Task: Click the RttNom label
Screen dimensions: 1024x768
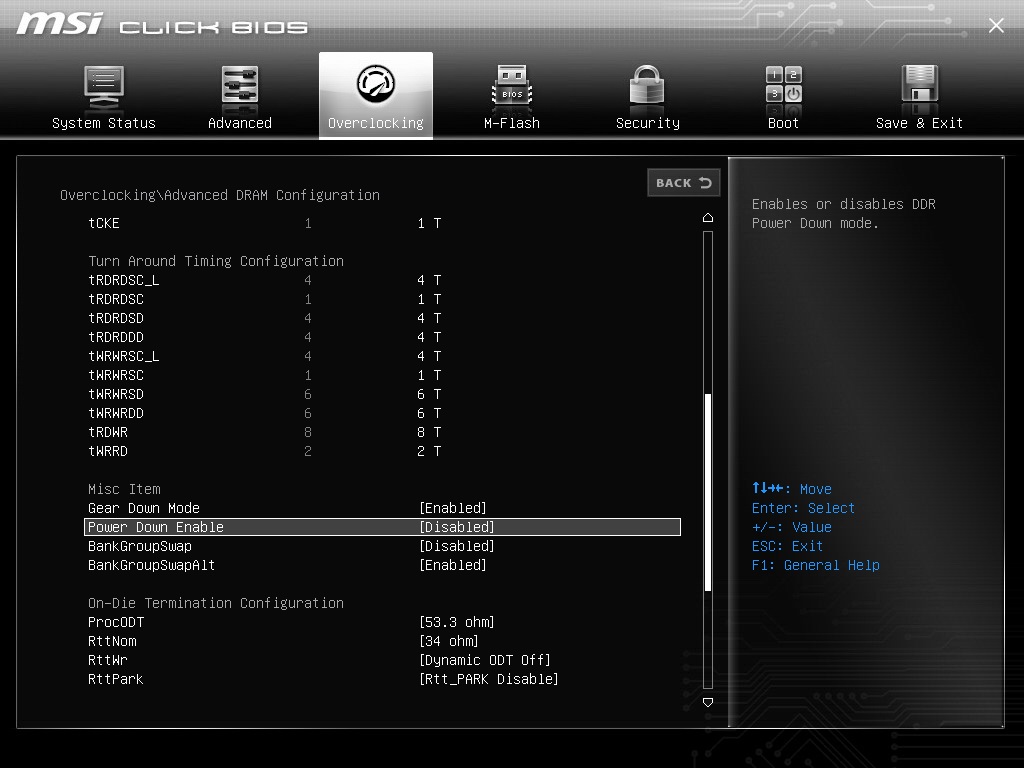Action: pyautogui.click(x=112, y=641)
